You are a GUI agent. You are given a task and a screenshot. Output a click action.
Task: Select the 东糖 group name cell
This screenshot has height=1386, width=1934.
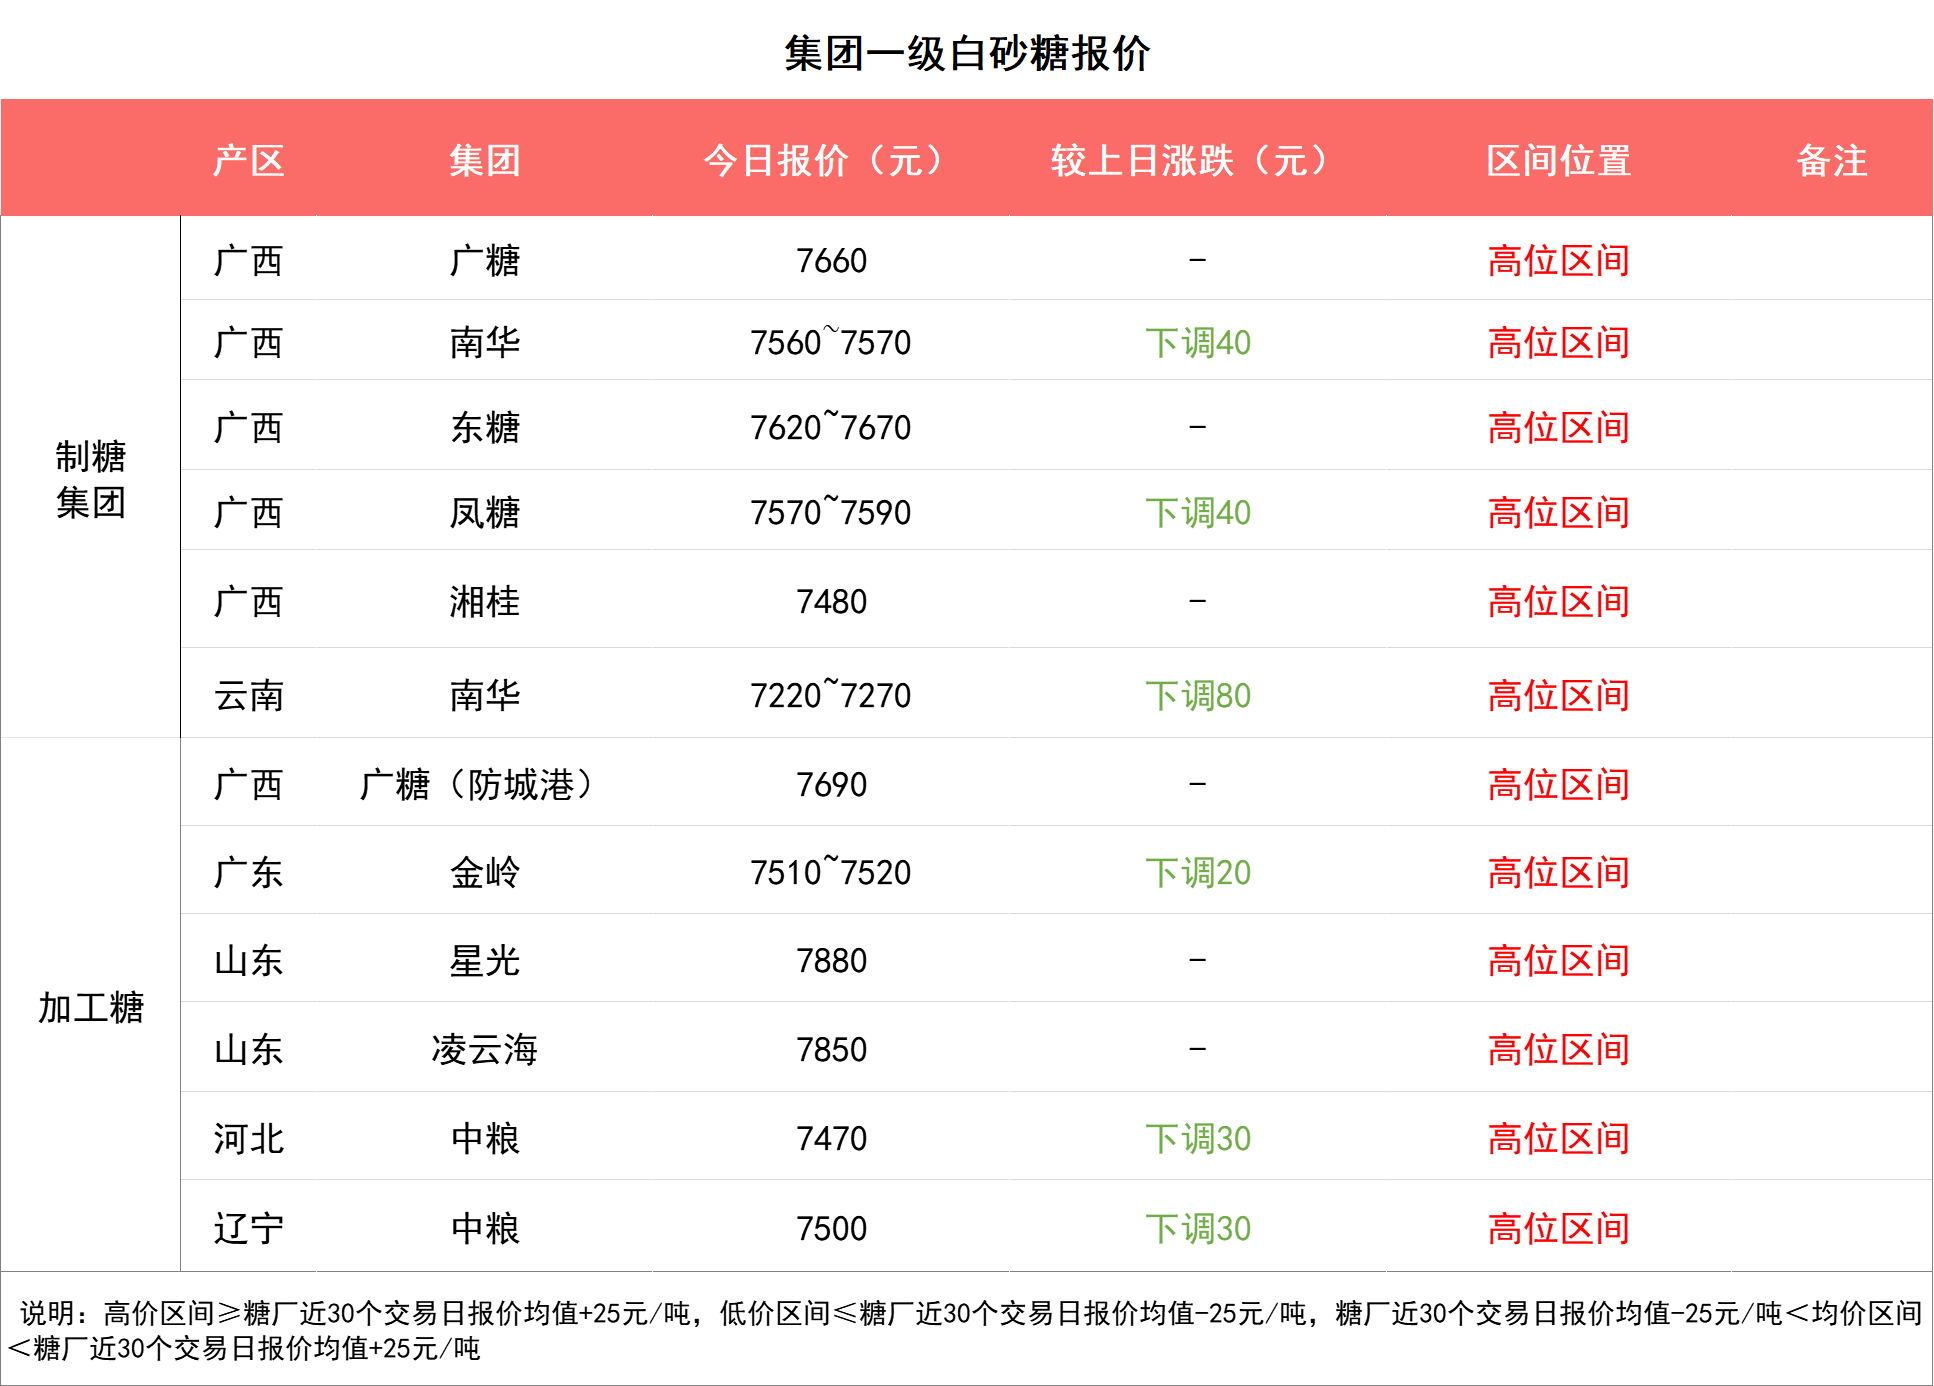coord(485,428)
